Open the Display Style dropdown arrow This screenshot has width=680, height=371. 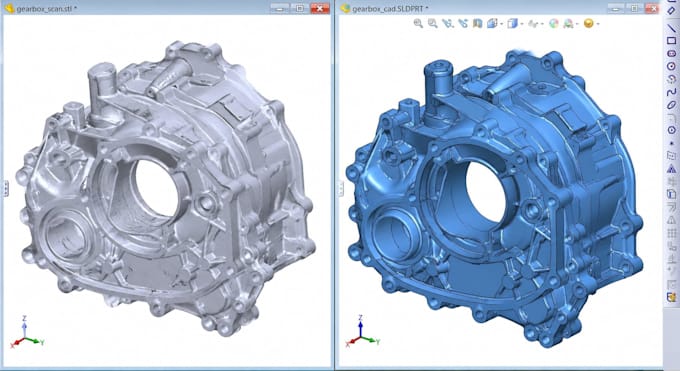click(x=522, y=24)
